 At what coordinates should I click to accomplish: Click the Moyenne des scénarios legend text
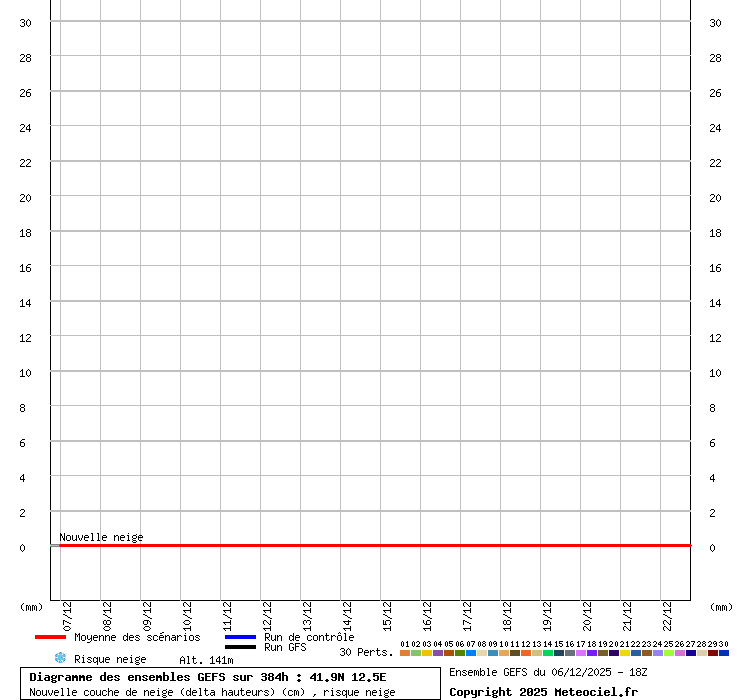(x=137, y=637)
